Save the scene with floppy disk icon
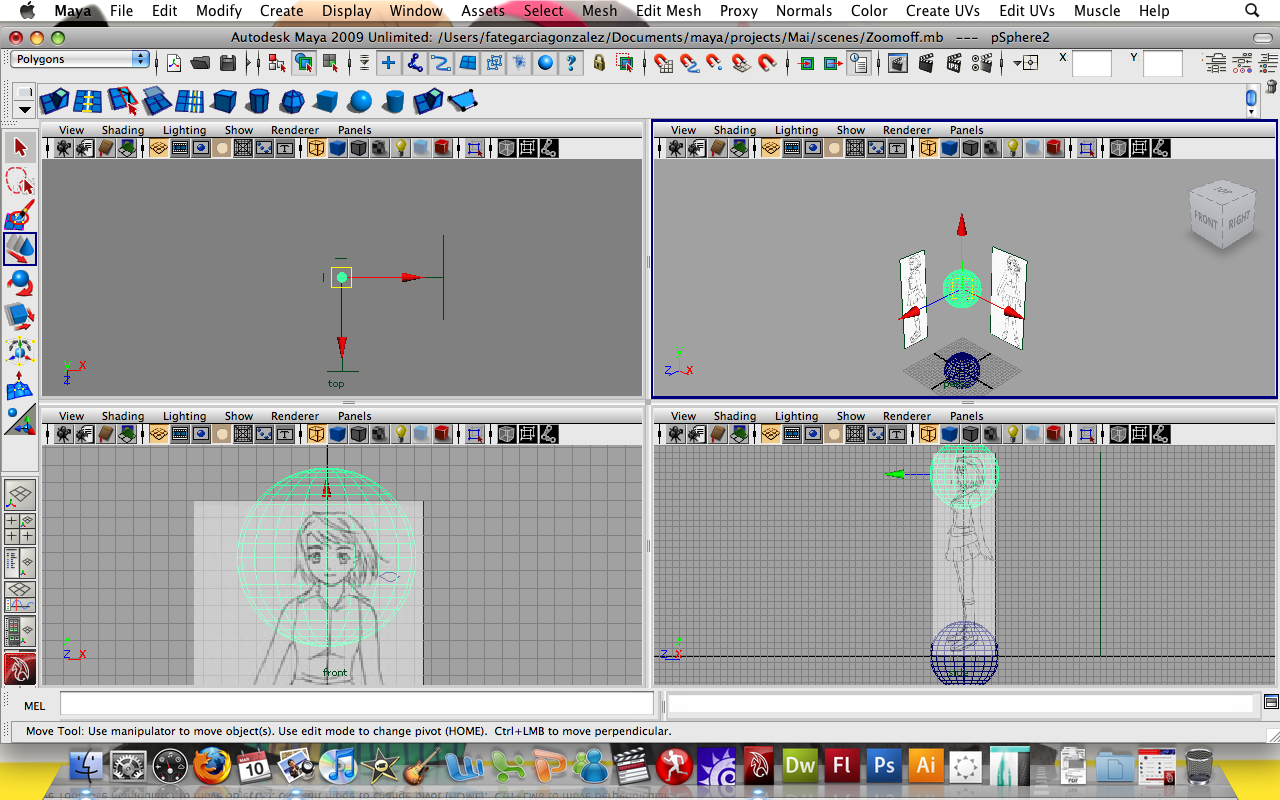Image resolution: width=1280 pixels, height=800 pixels. [227, 63]
